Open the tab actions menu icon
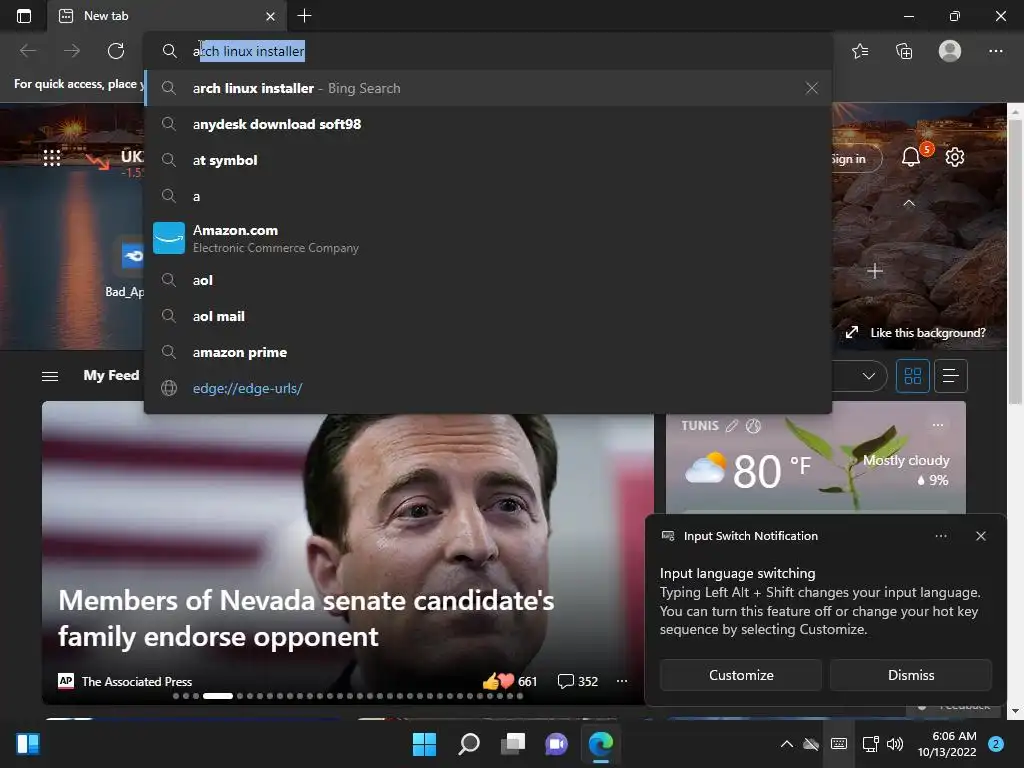The width and height of the screenshot is (1024, 768). 24,16
